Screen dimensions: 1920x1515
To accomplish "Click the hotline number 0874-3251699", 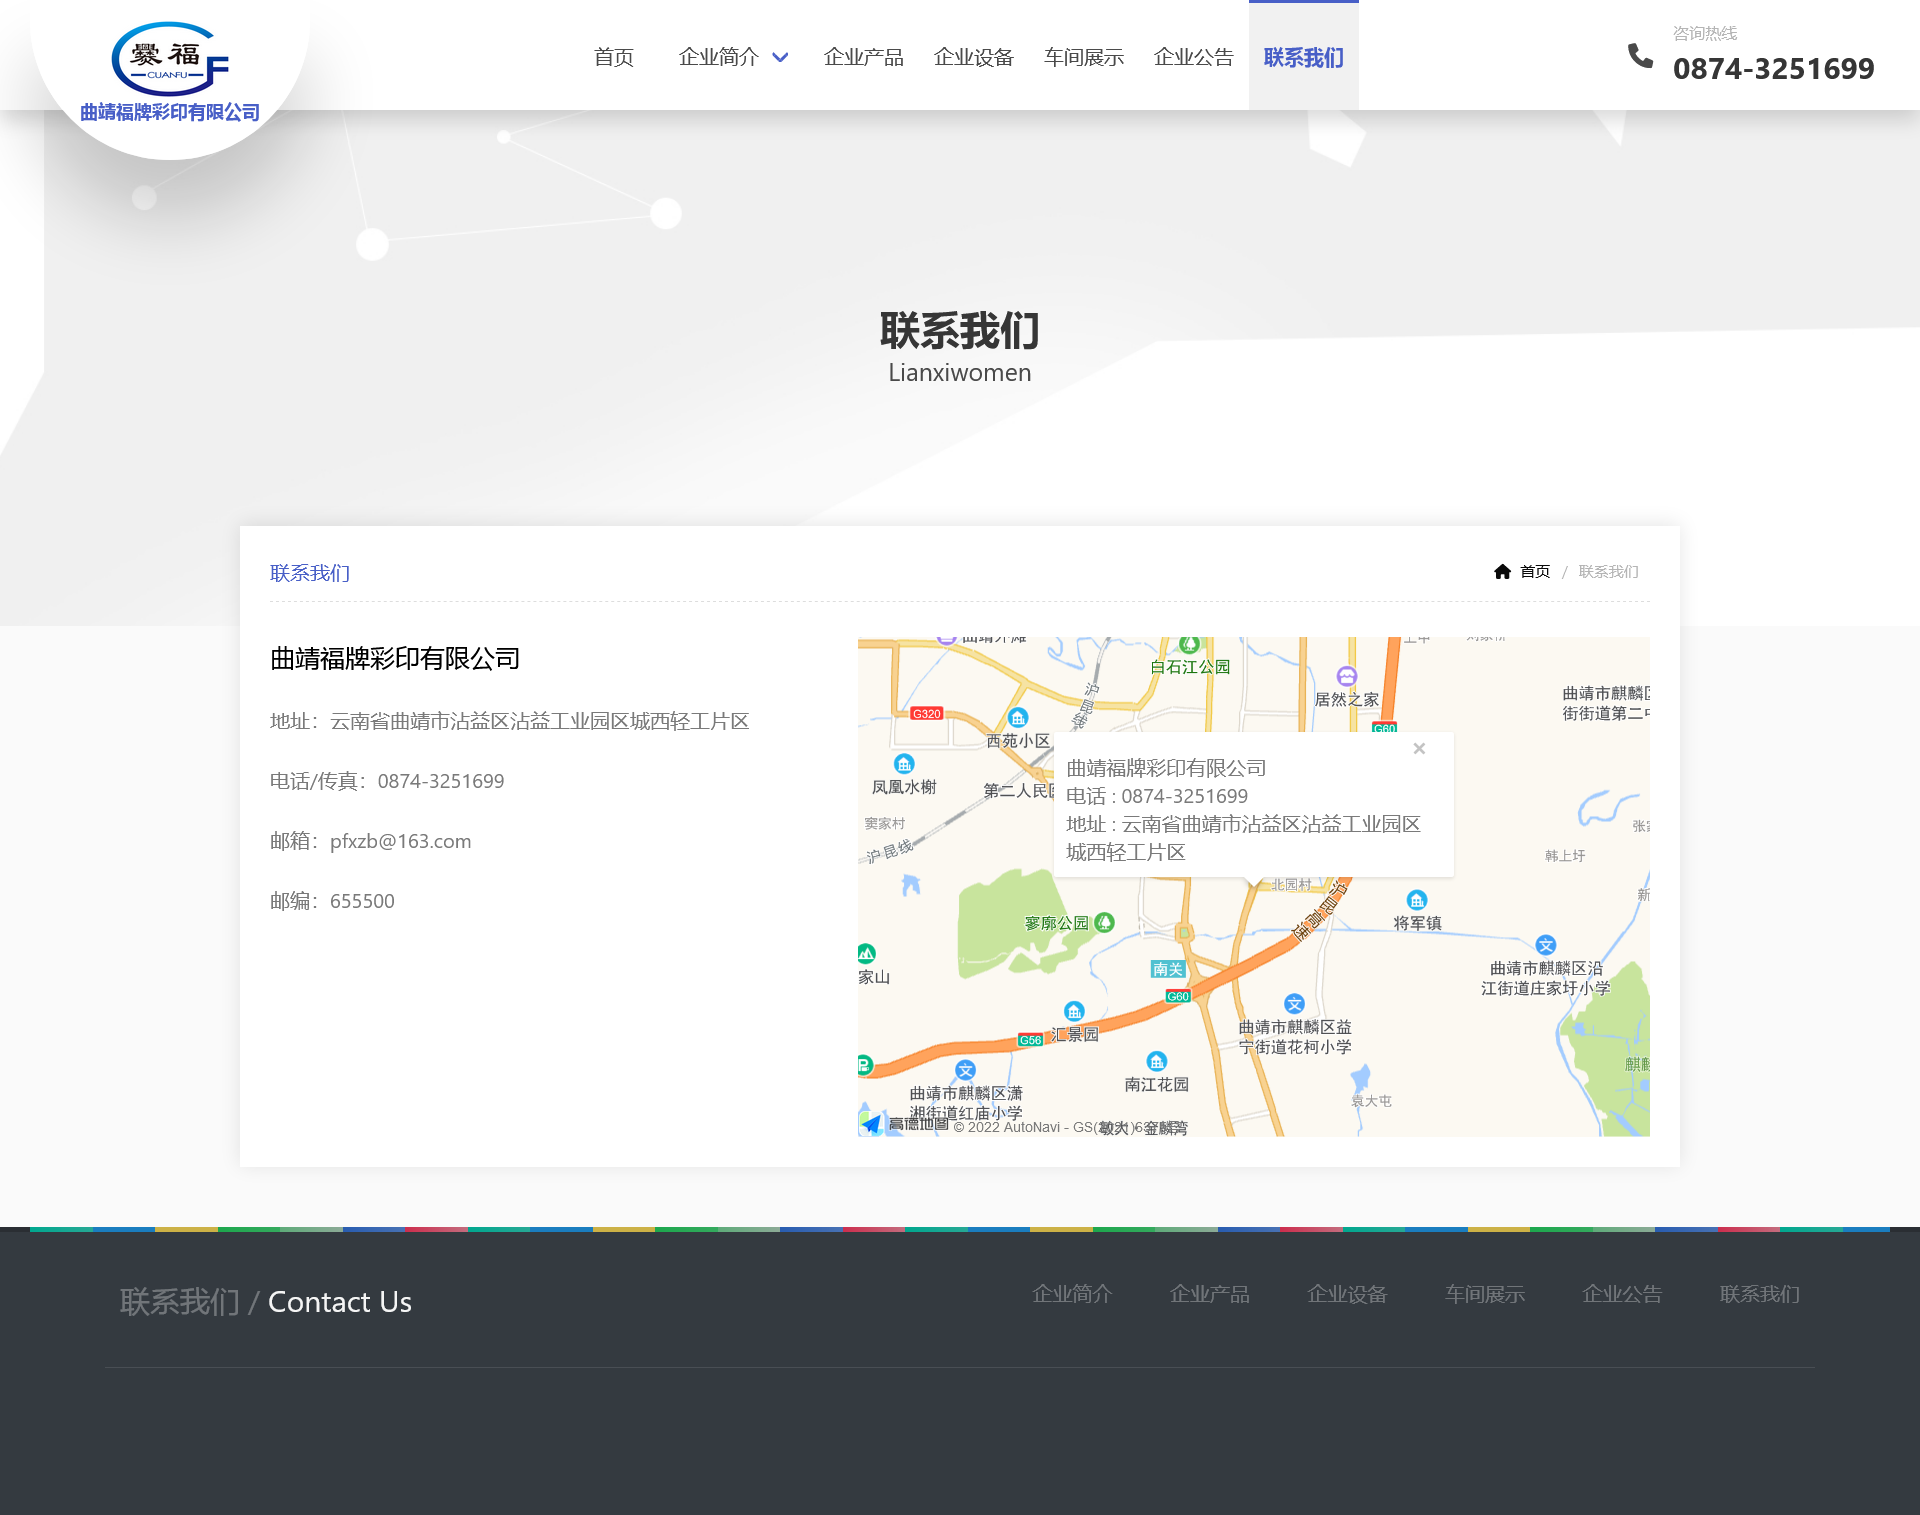I will (1773, 69).
